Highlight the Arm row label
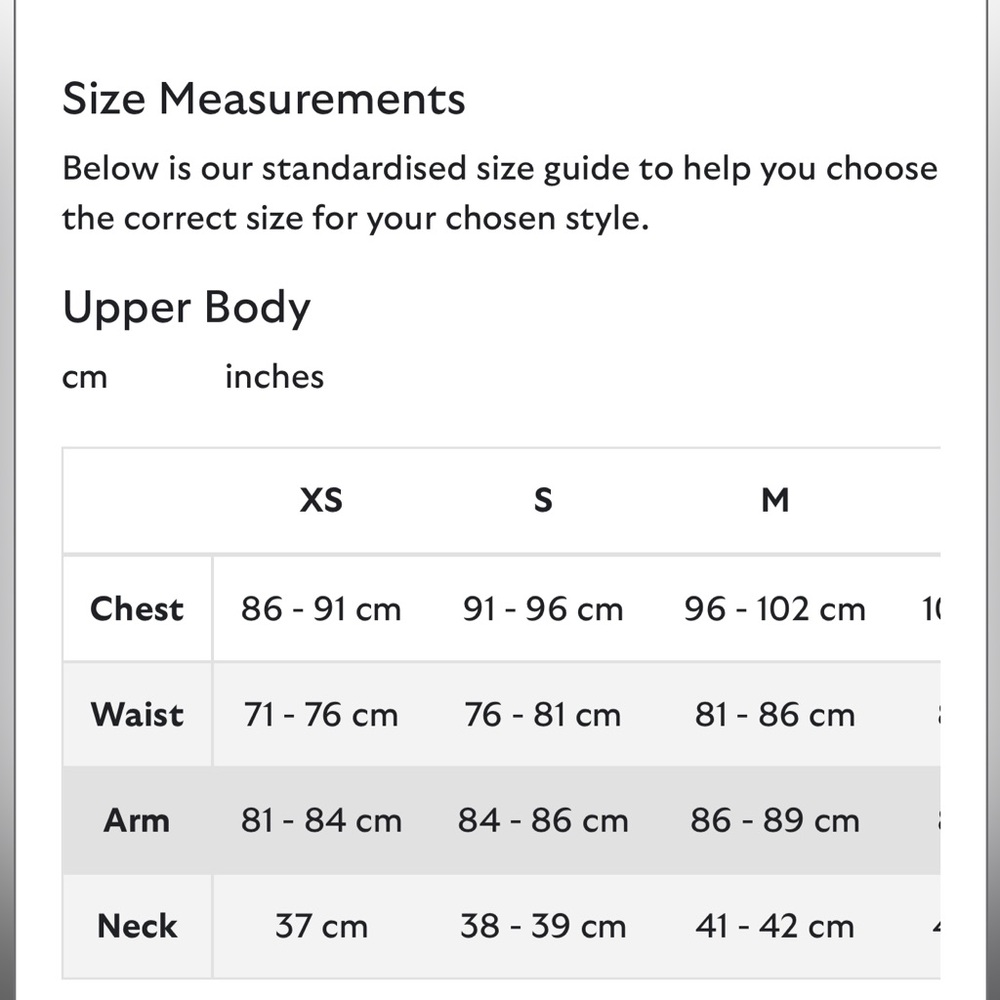This screenshot has height=1000, width=1000. (136, 820)
